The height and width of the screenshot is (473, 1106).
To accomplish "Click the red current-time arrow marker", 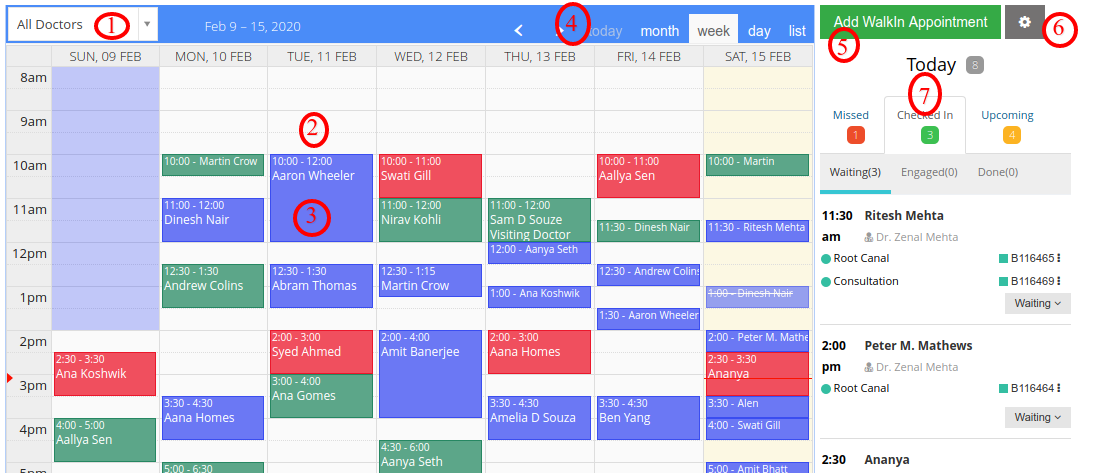I will click(x=9, y=379).
